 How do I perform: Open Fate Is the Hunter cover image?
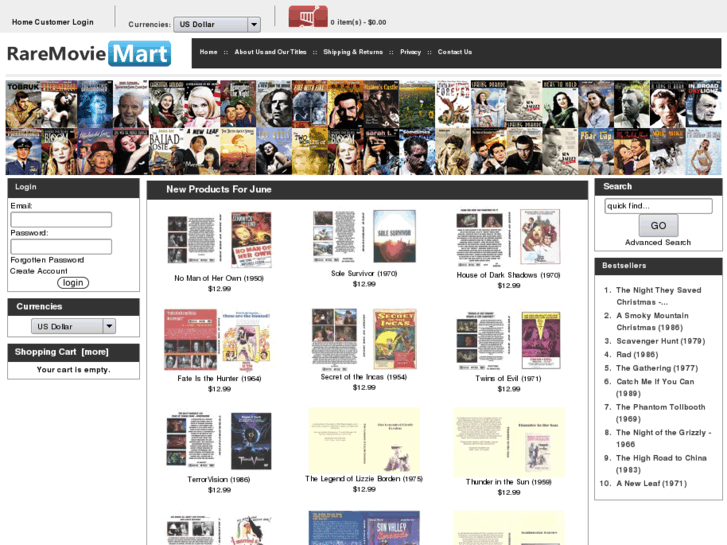coord(219,340)
